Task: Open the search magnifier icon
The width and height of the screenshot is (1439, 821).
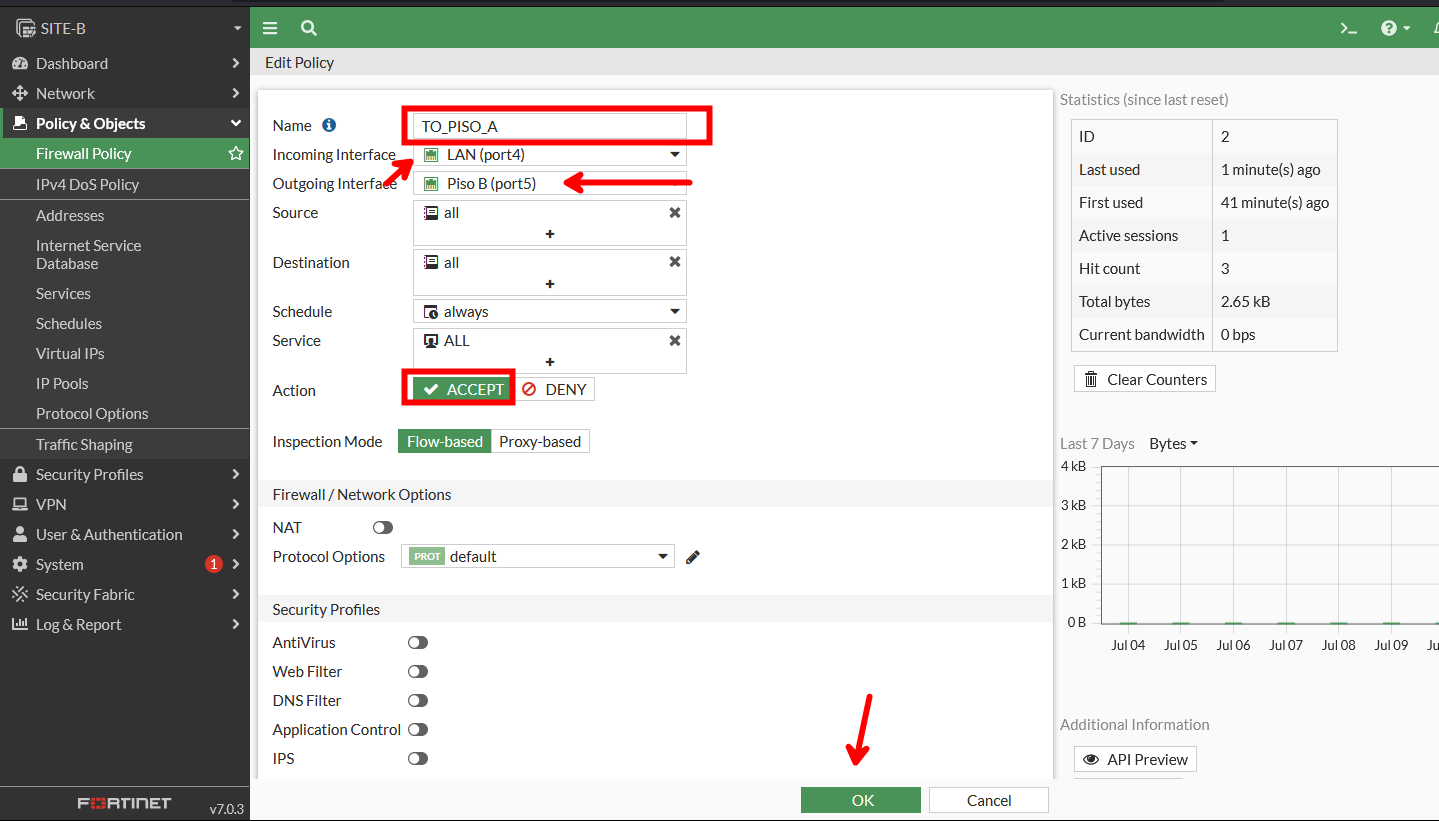Action: (309, 28)
